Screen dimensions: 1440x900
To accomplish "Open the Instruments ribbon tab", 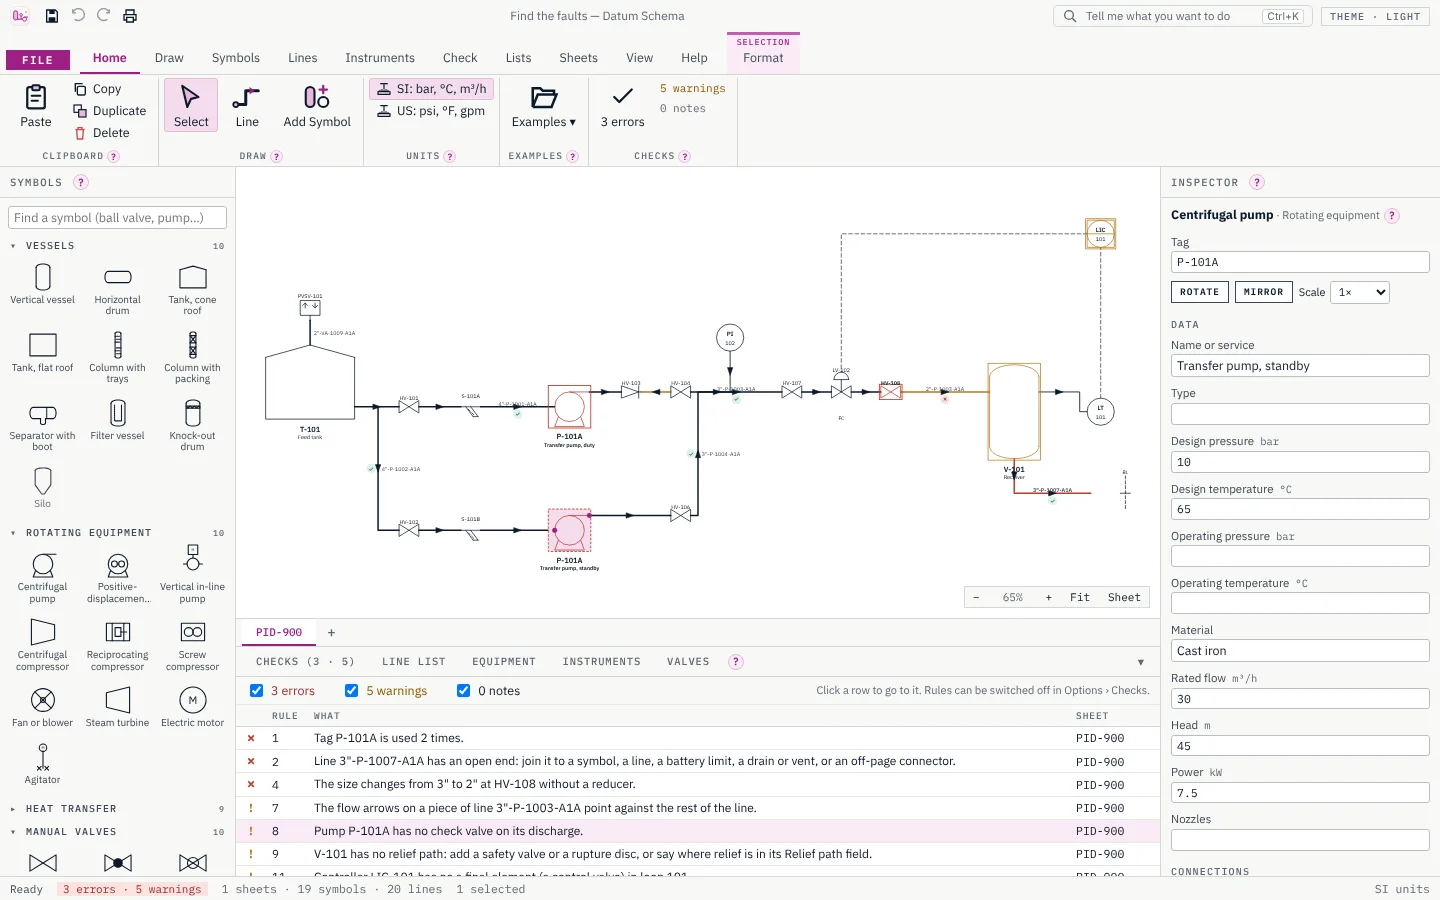I will point(380,58).
